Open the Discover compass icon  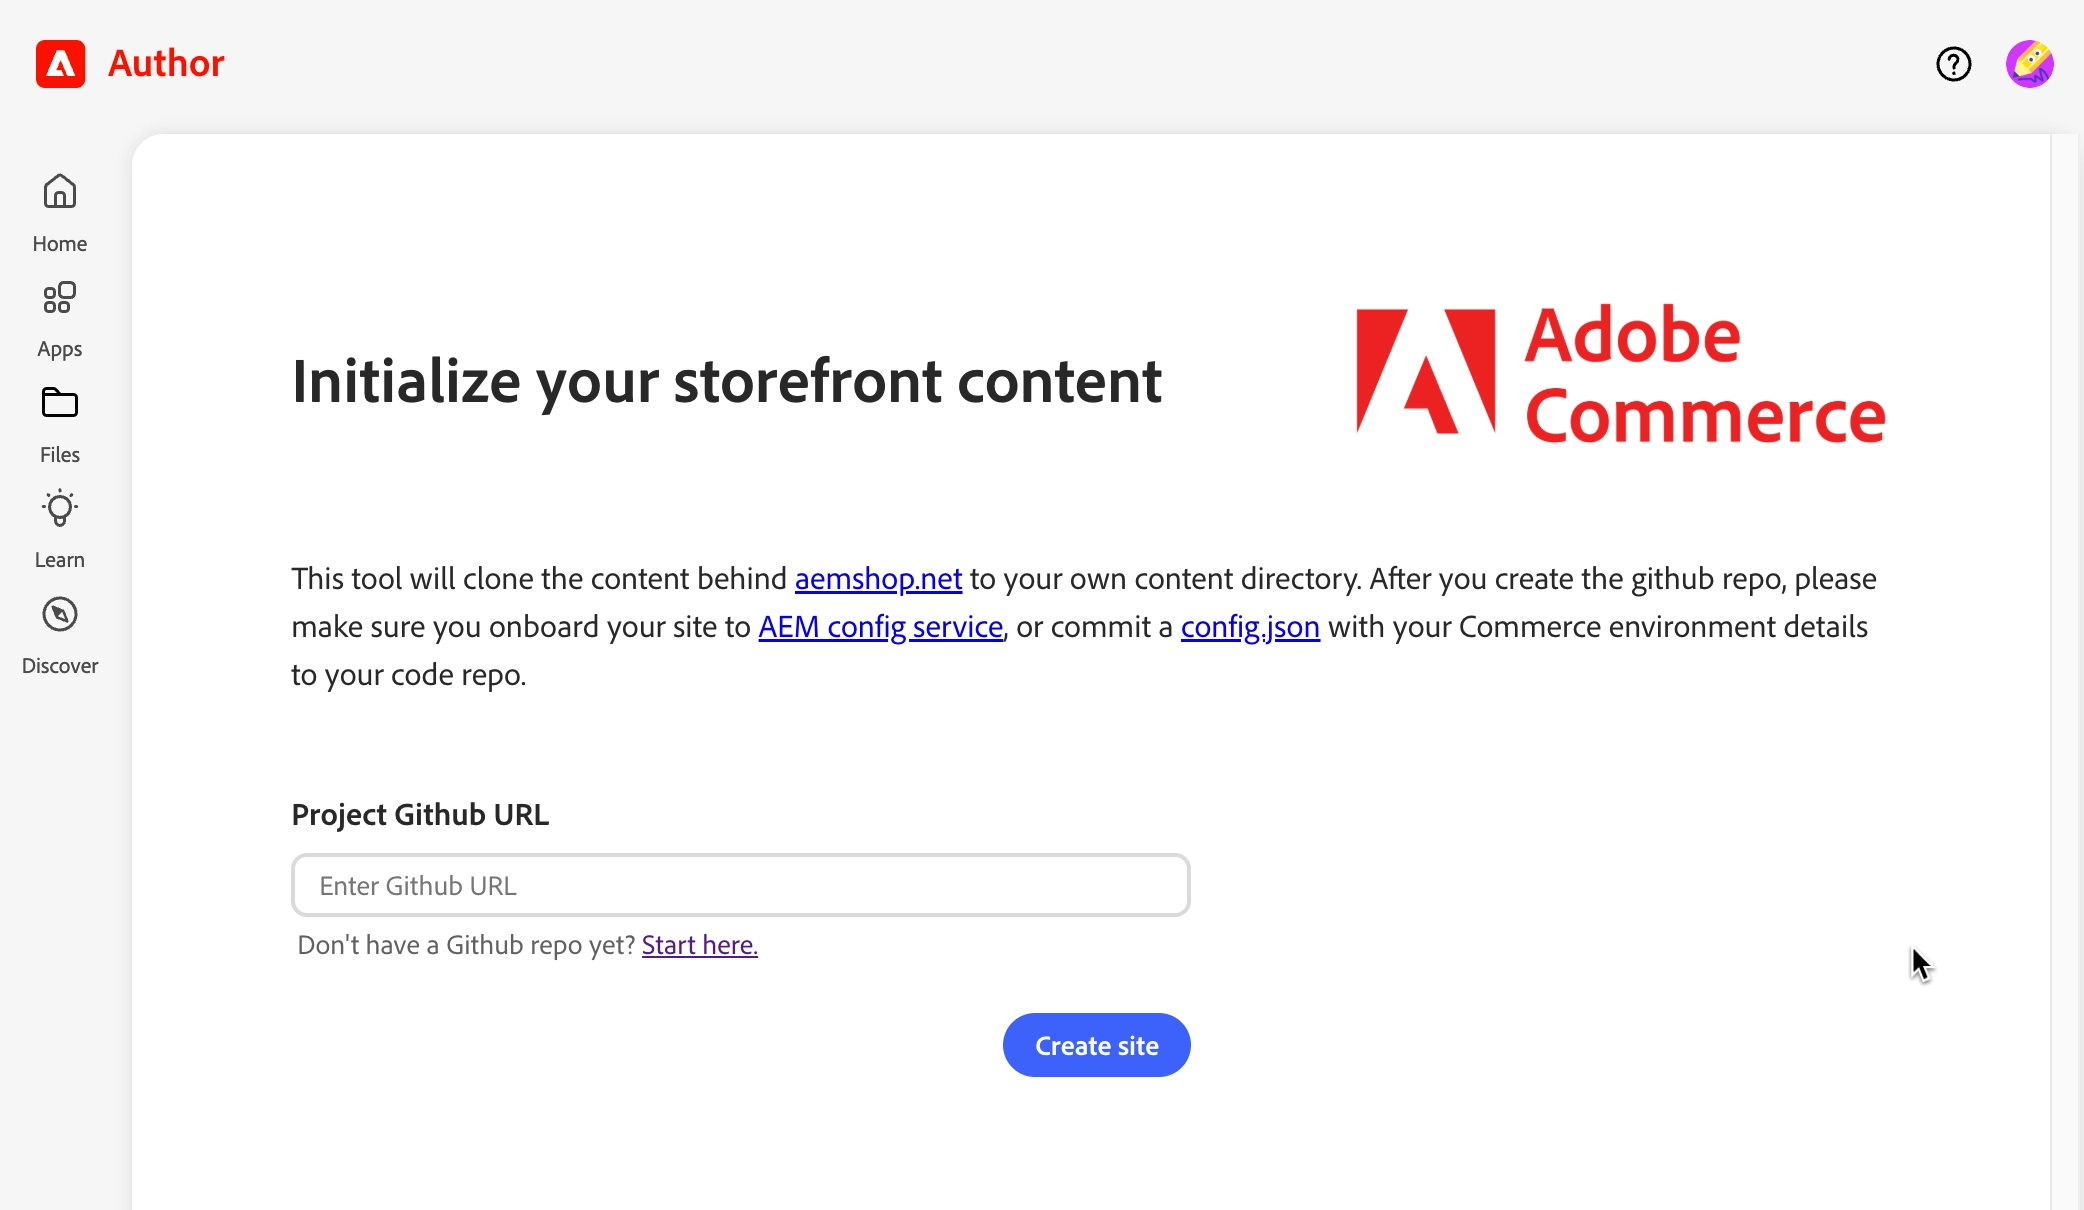point(60,614)
